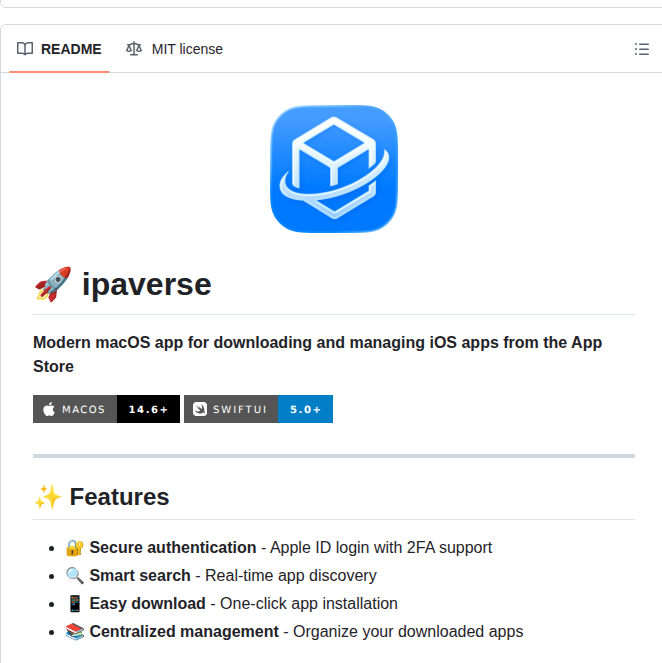662x663 pixels.
Task: Click the 'Modern macOS app for downloading' description
Action: coord(317,354)
